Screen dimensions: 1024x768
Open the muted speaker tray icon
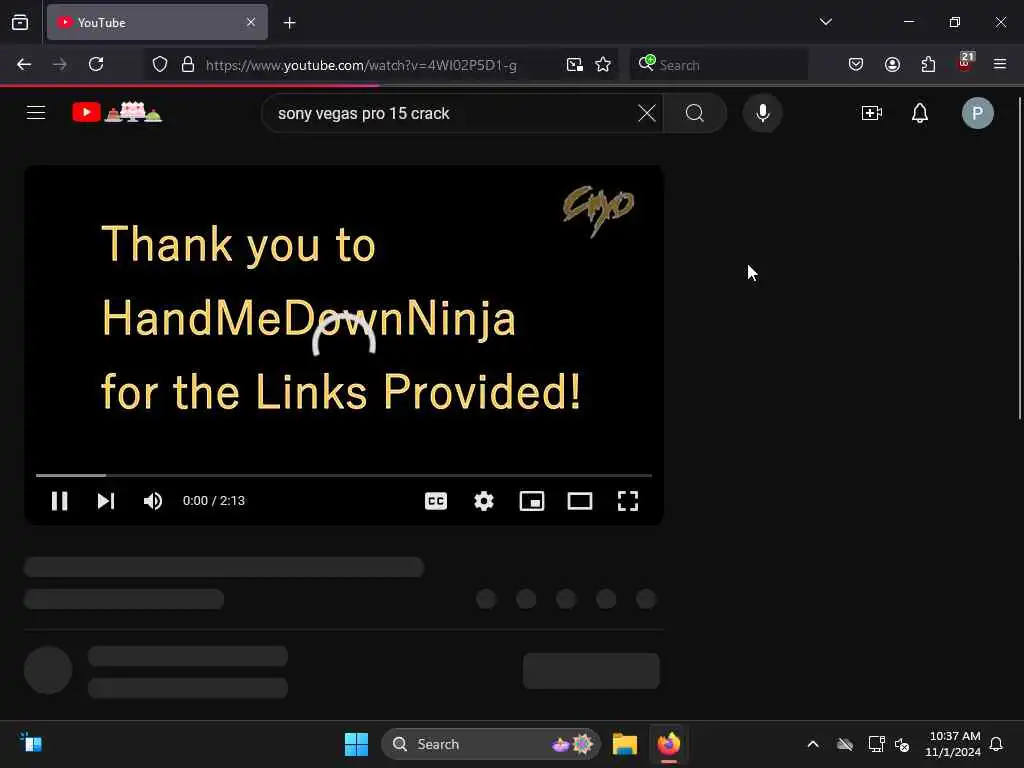click(x=903, y=744)
